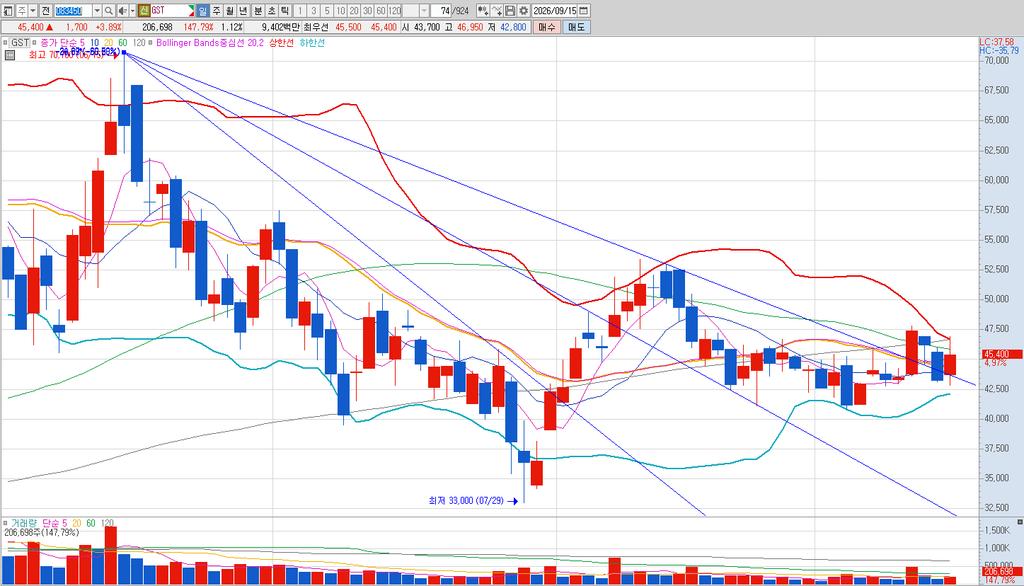This screenshot has height=586, width=1024.
Task: Click the small square marker at the volume panel's right edge
Action: pyautogui.click(x=1019, y=523)
